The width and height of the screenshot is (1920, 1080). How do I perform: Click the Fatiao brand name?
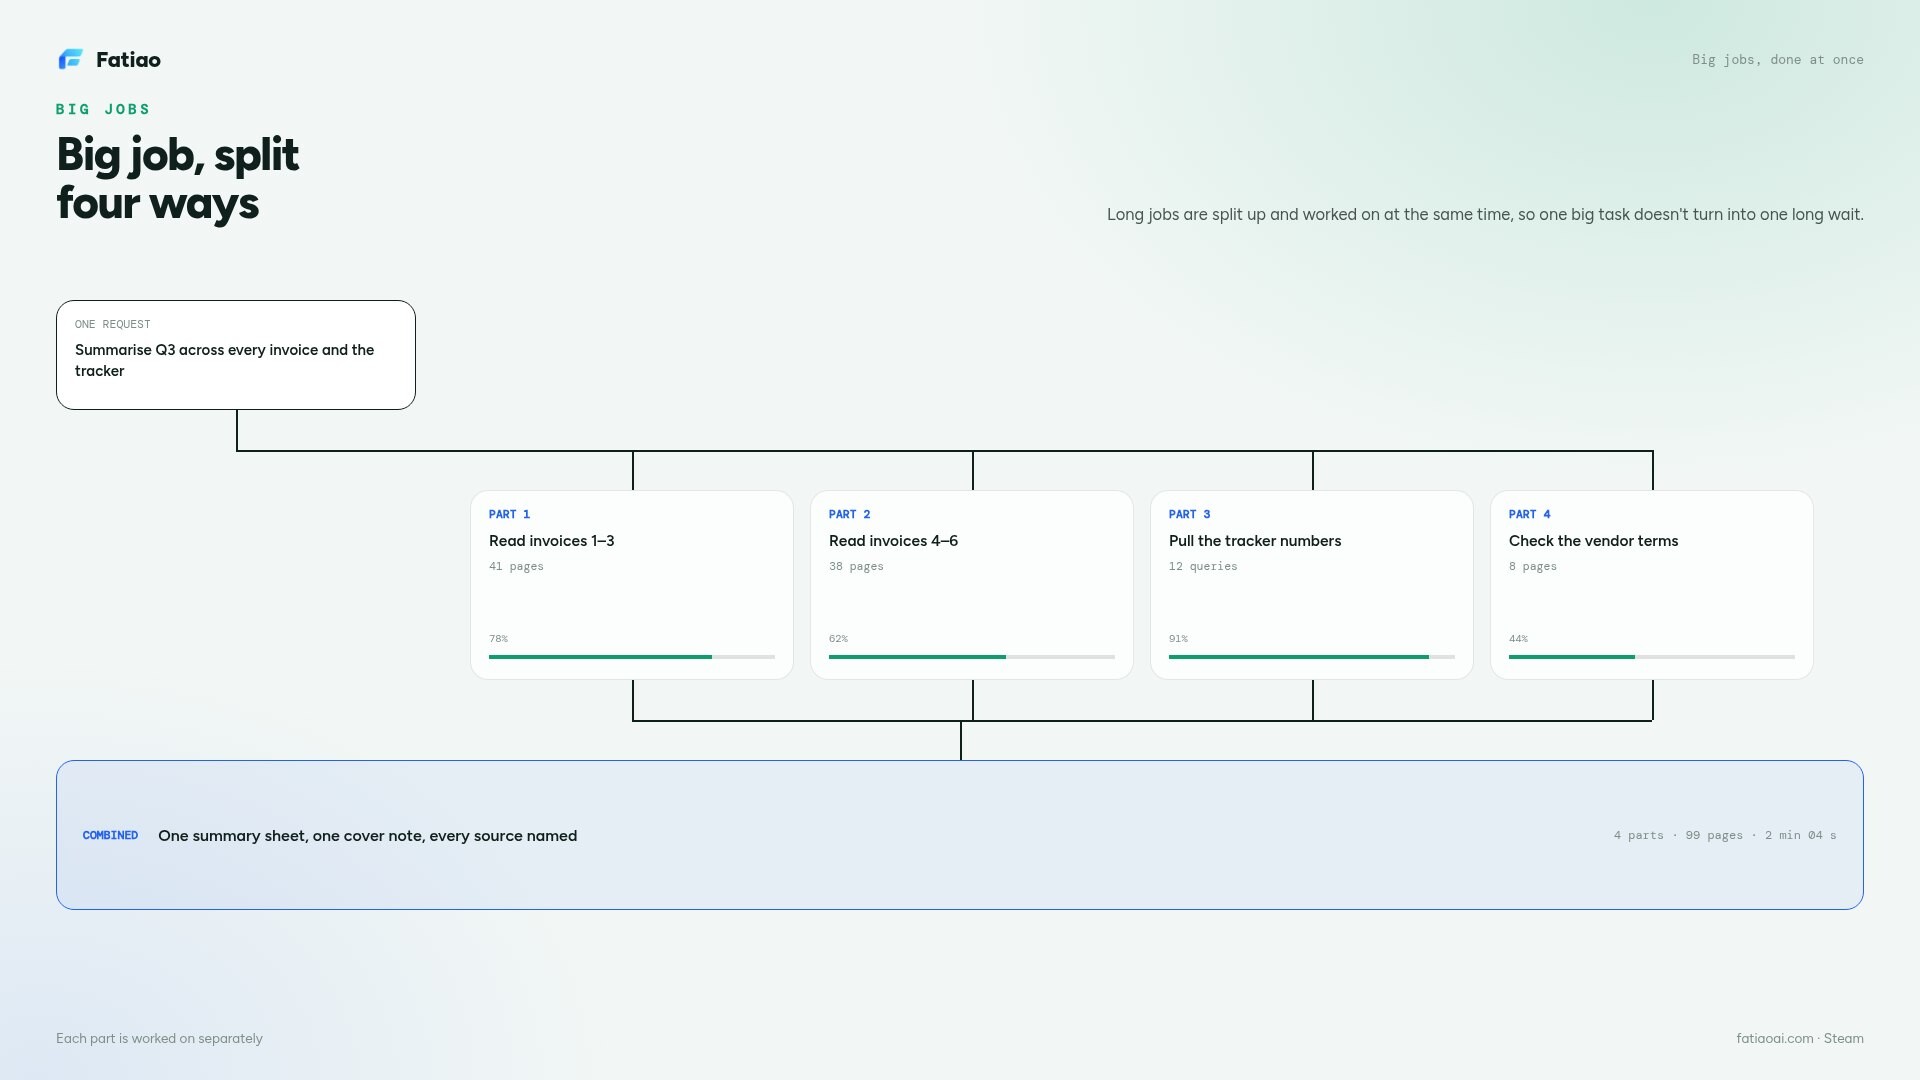point(128,59)
